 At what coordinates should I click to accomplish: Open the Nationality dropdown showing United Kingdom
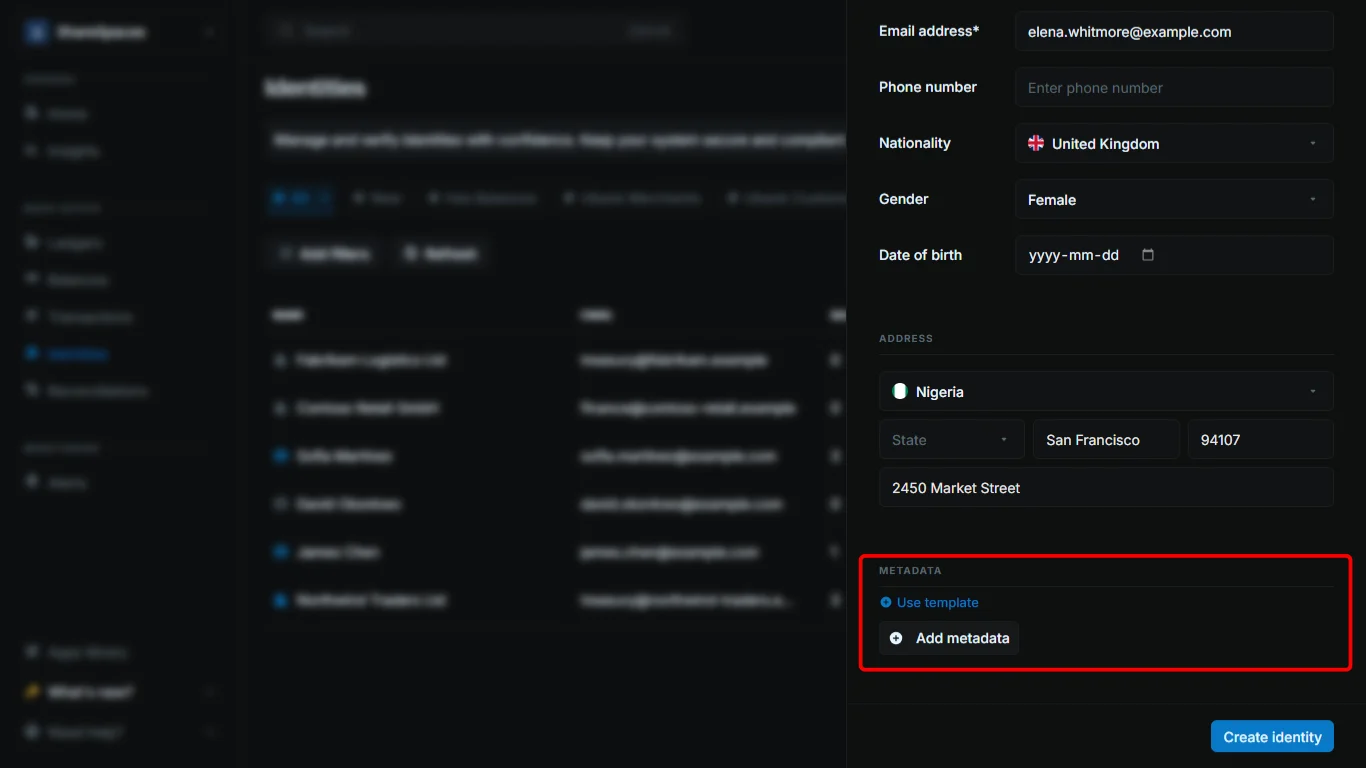(1174, 143)
